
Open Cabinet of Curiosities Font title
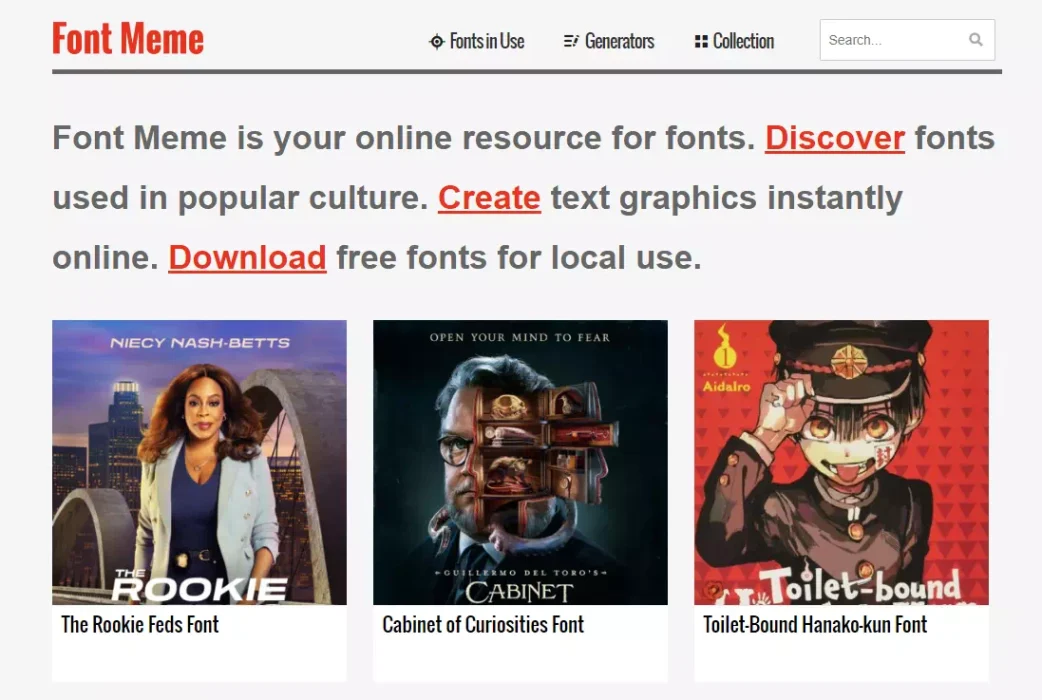coord(483,625)
